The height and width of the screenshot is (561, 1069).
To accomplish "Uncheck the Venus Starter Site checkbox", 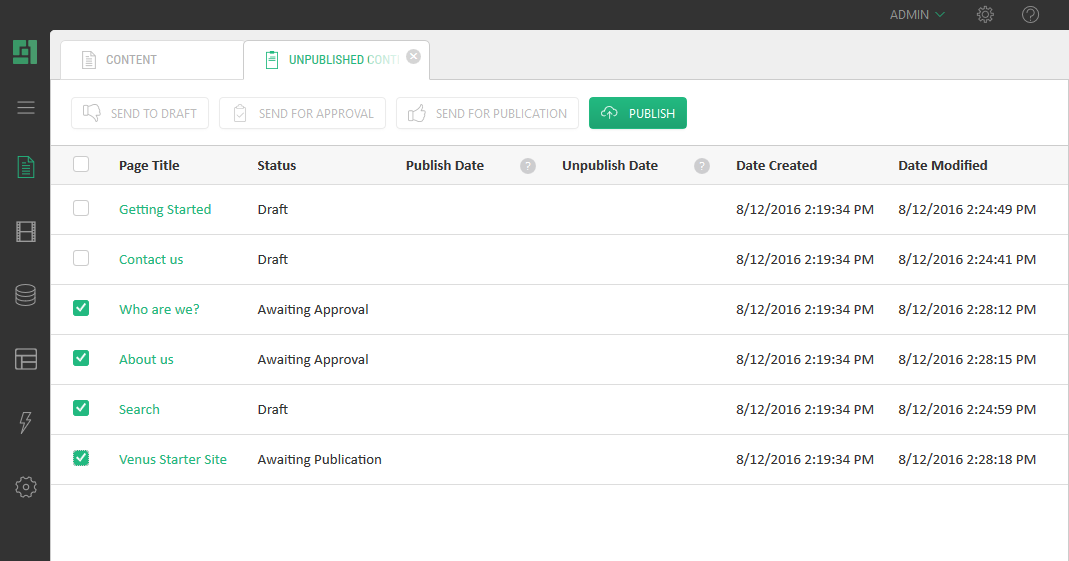I will tap(81, 458).
